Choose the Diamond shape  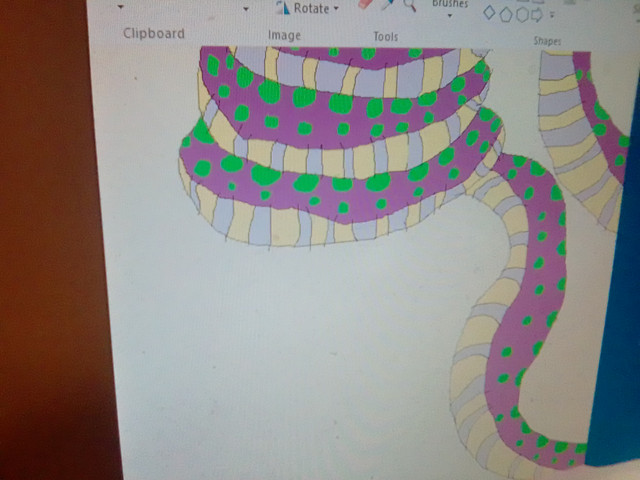point(489,13)
